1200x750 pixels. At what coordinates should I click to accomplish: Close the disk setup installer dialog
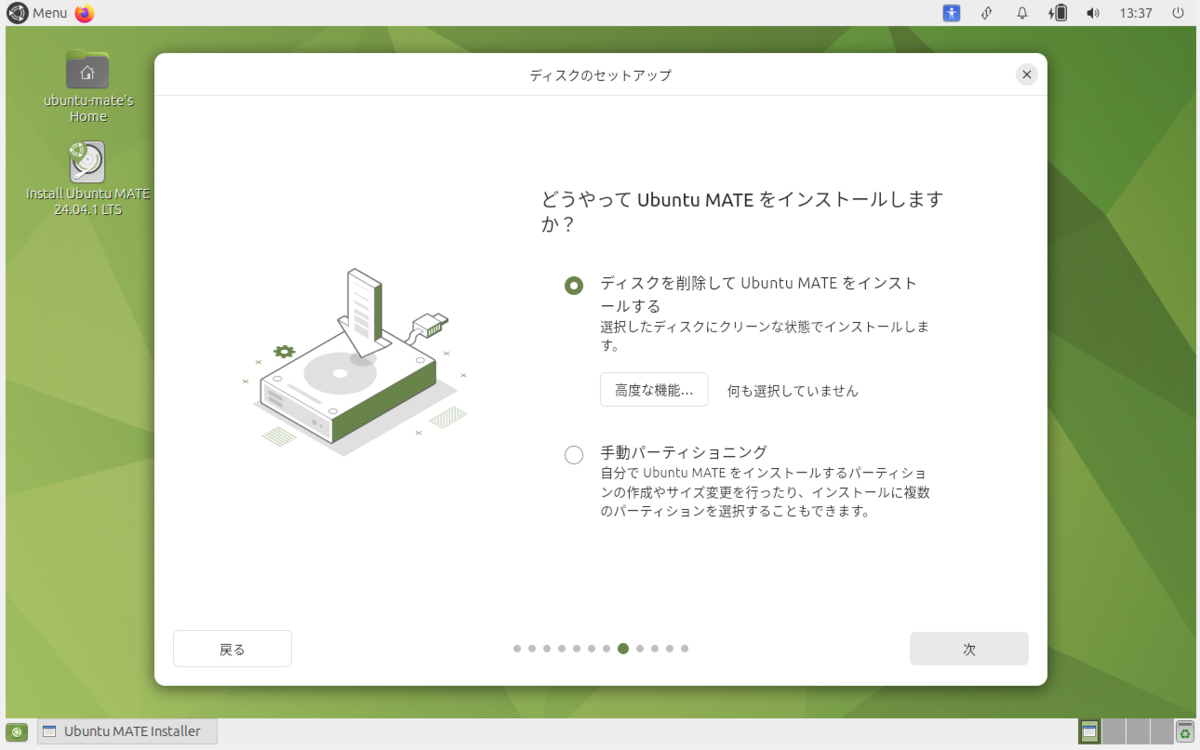[x=1026, y=74]
